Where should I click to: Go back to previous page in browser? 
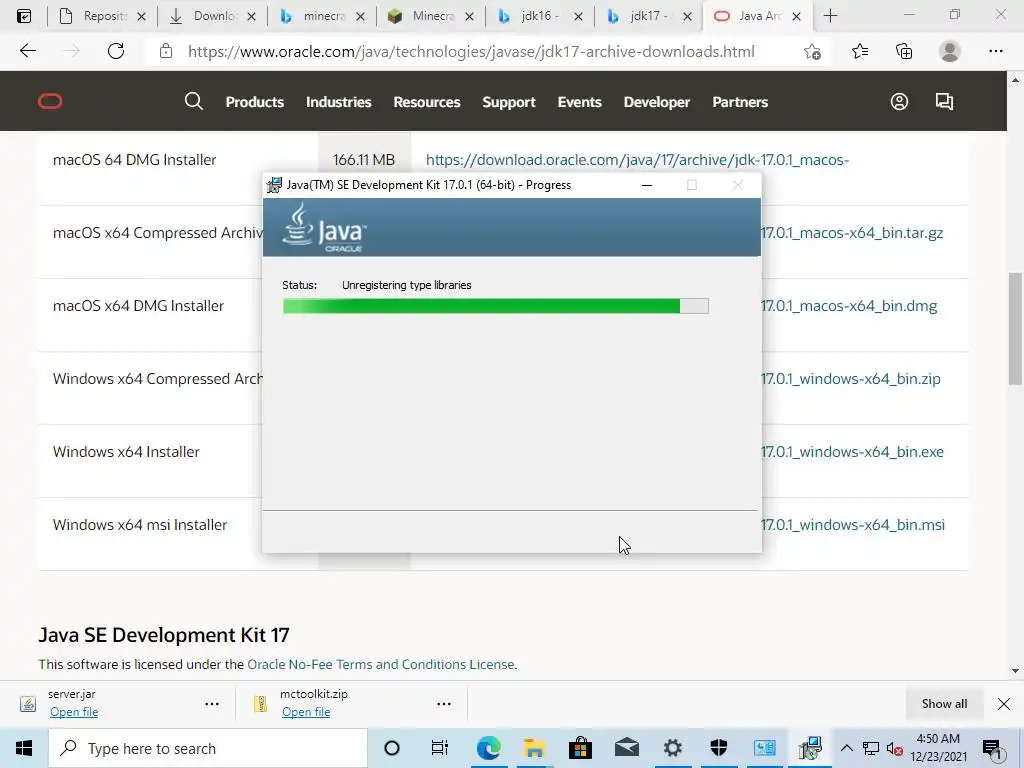[27, 51]
